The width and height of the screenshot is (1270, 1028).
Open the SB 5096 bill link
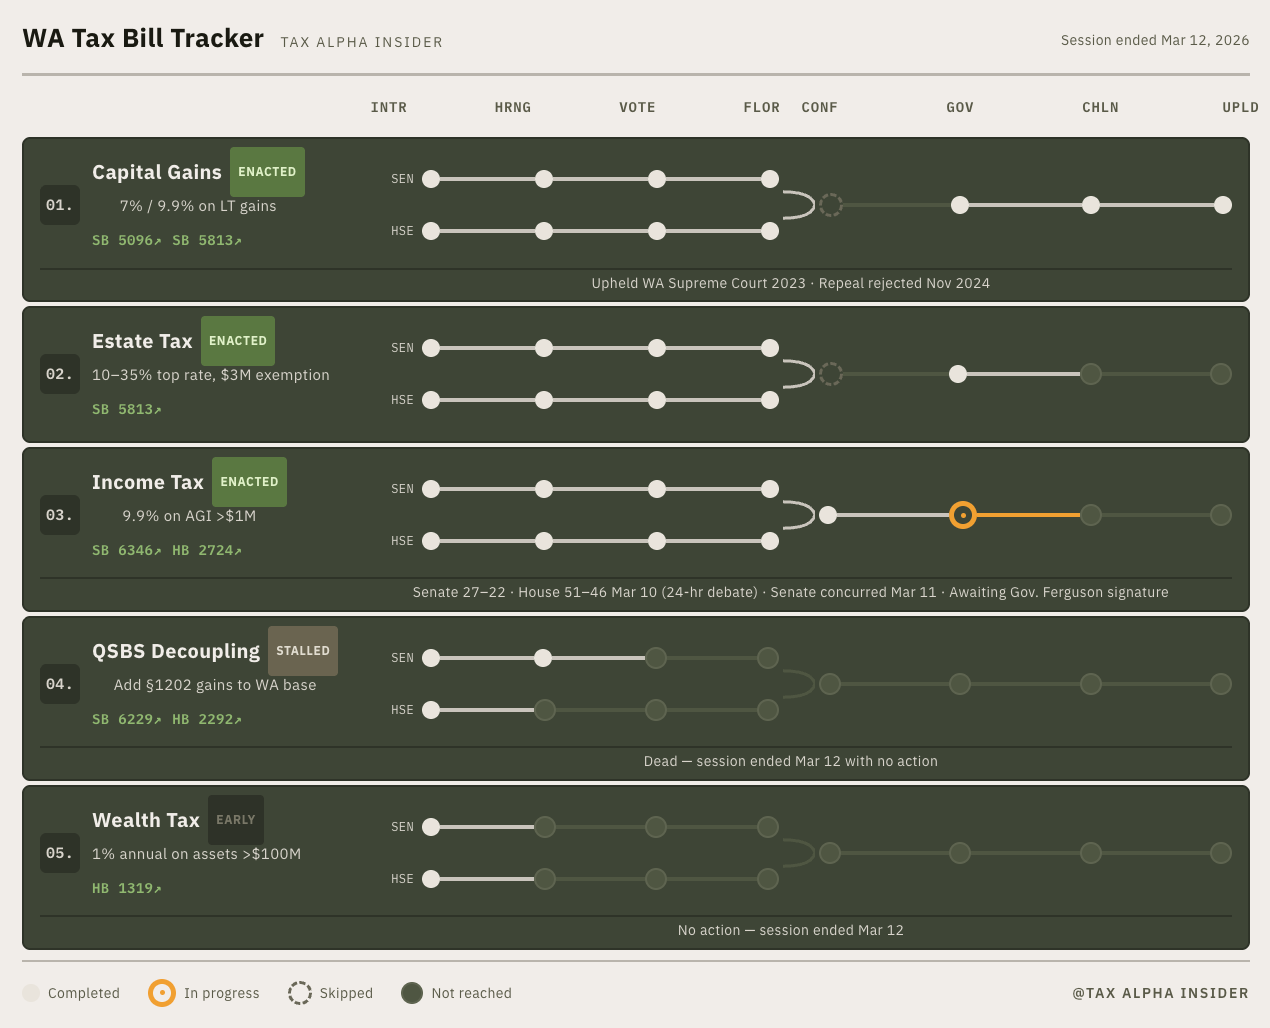[x=127, y=240]
